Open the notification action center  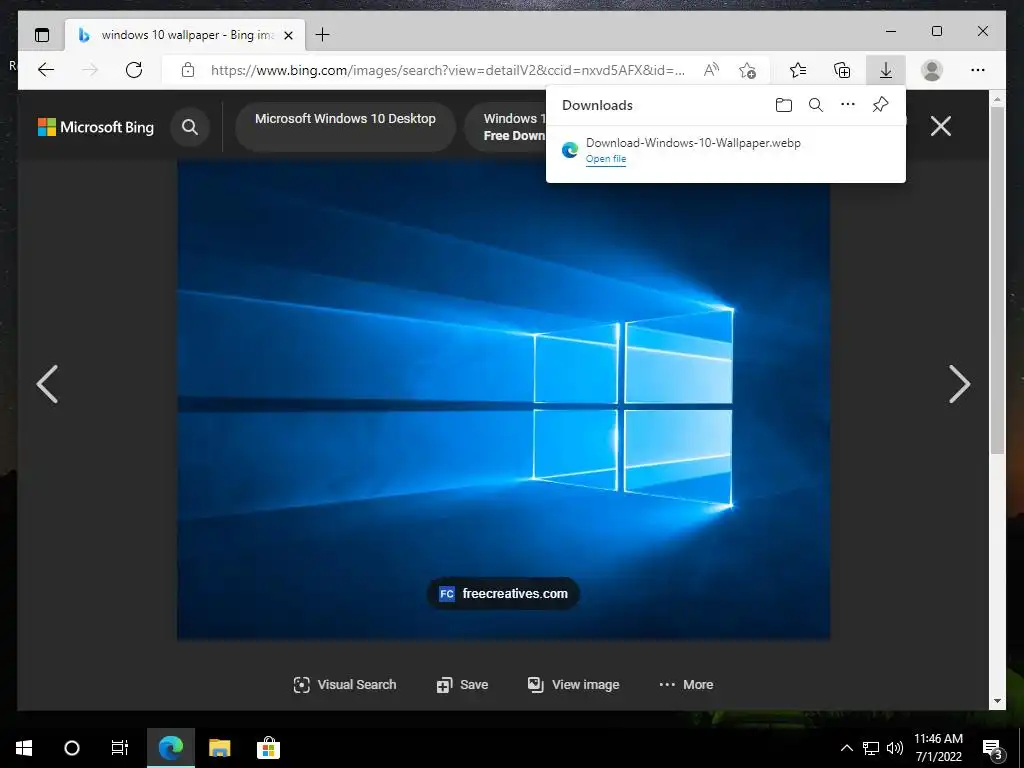click(992, 749)
